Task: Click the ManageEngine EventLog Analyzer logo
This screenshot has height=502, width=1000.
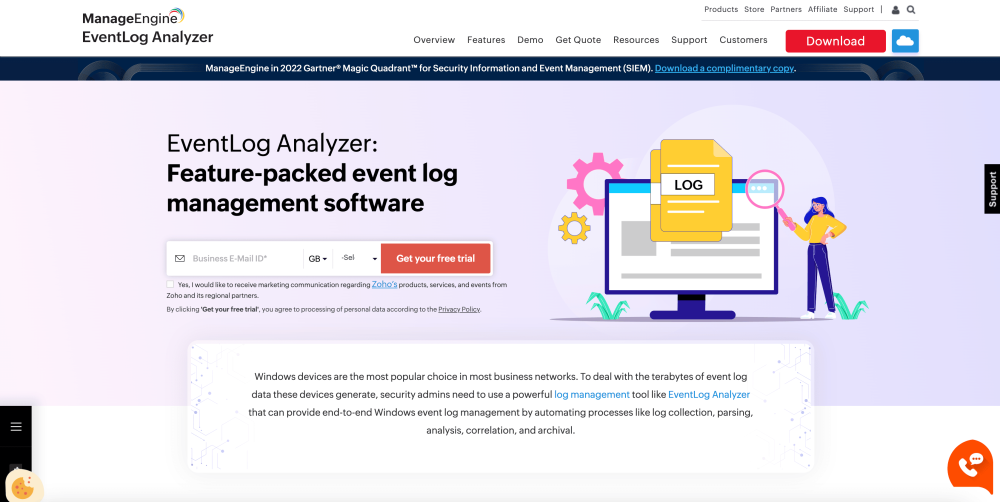Action: pos(147,27)
